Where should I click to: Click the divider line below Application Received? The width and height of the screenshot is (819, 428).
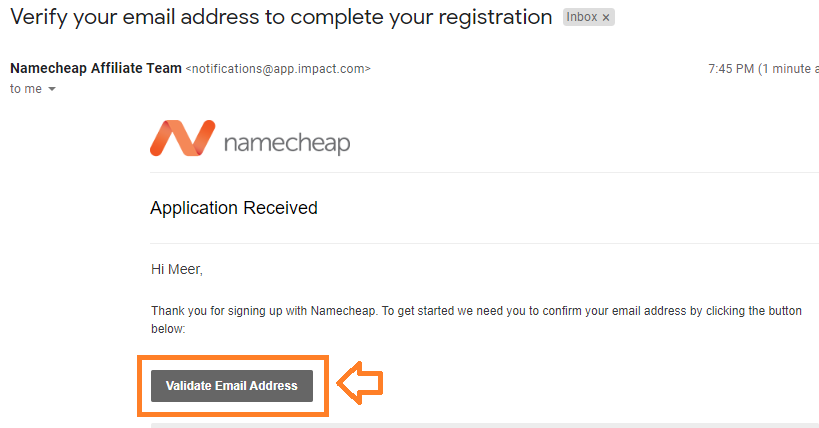click(x=484, y=244)
